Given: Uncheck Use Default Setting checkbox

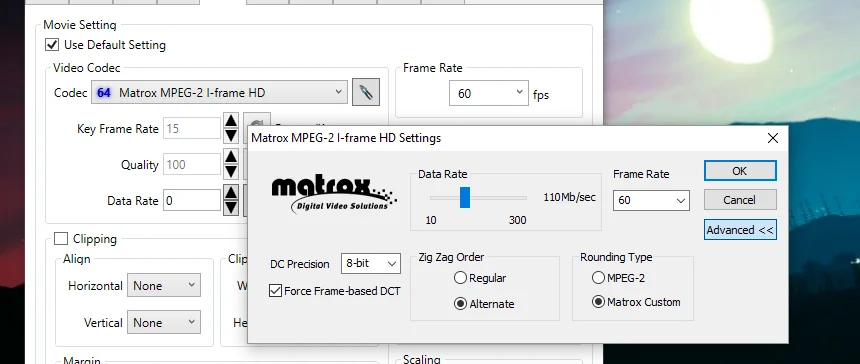Looking at the screenshot, I should [x=52, y=44].
